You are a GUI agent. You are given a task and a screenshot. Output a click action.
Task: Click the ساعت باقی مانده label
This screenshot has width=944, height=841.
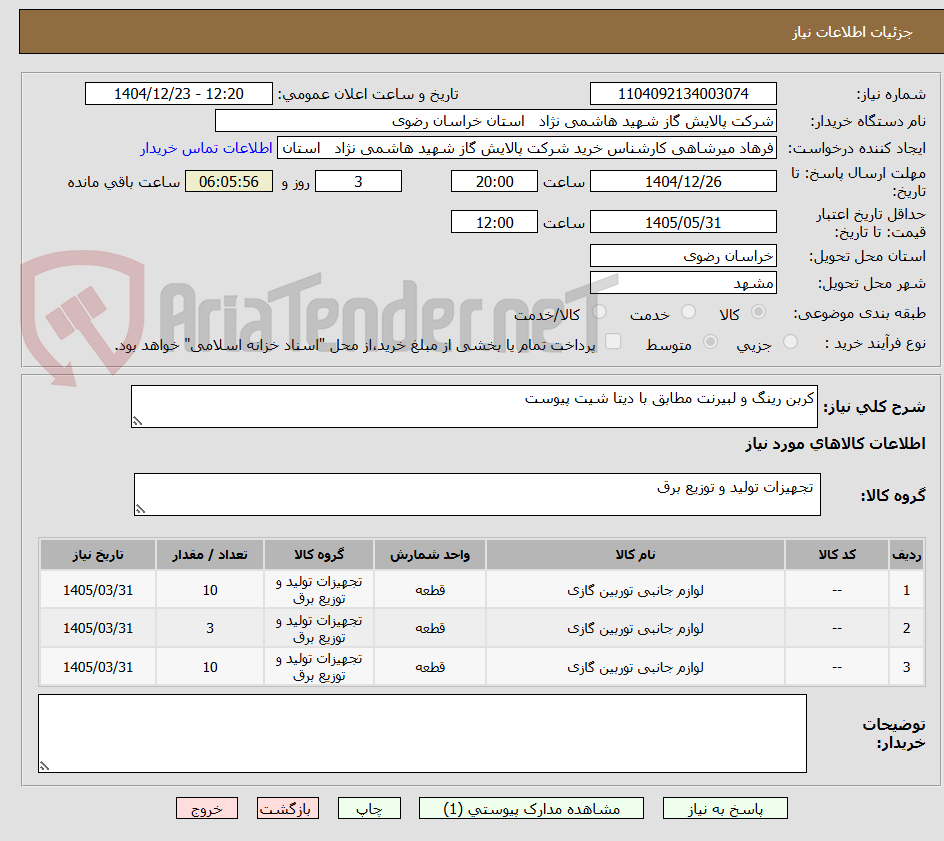(x=123, y=182)
